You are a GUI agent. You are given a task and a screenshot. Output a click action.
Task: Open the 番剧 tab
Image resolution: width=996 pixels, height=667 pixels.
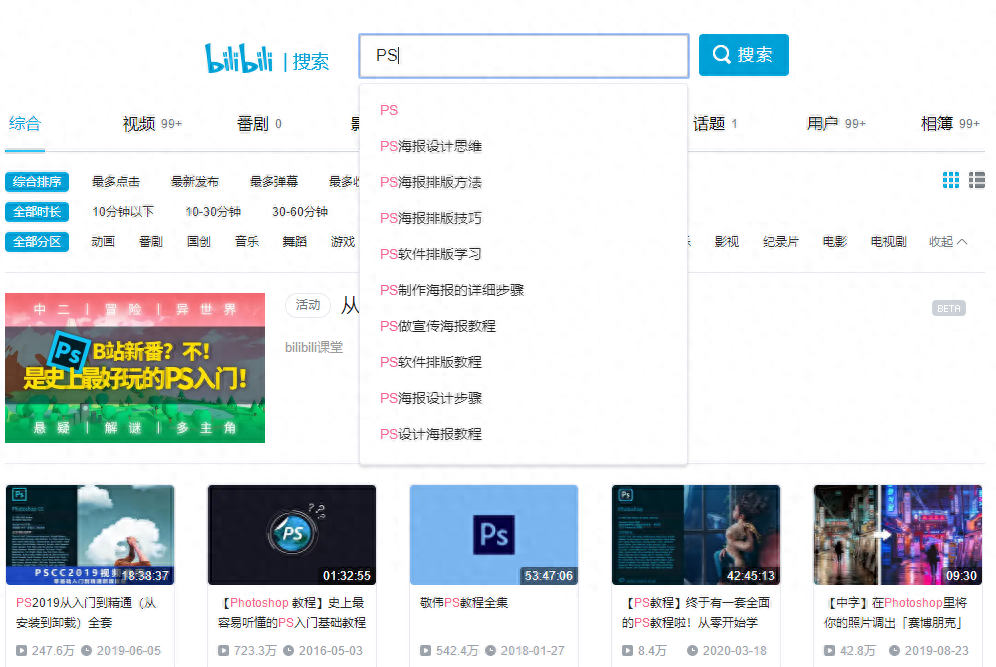tap(259, 123)
